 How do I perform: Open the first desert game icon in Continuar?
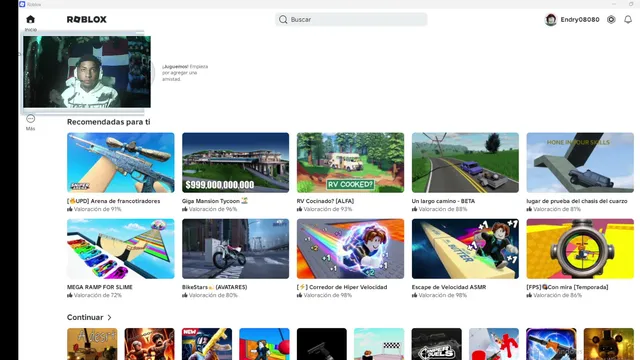coord(92,344)
